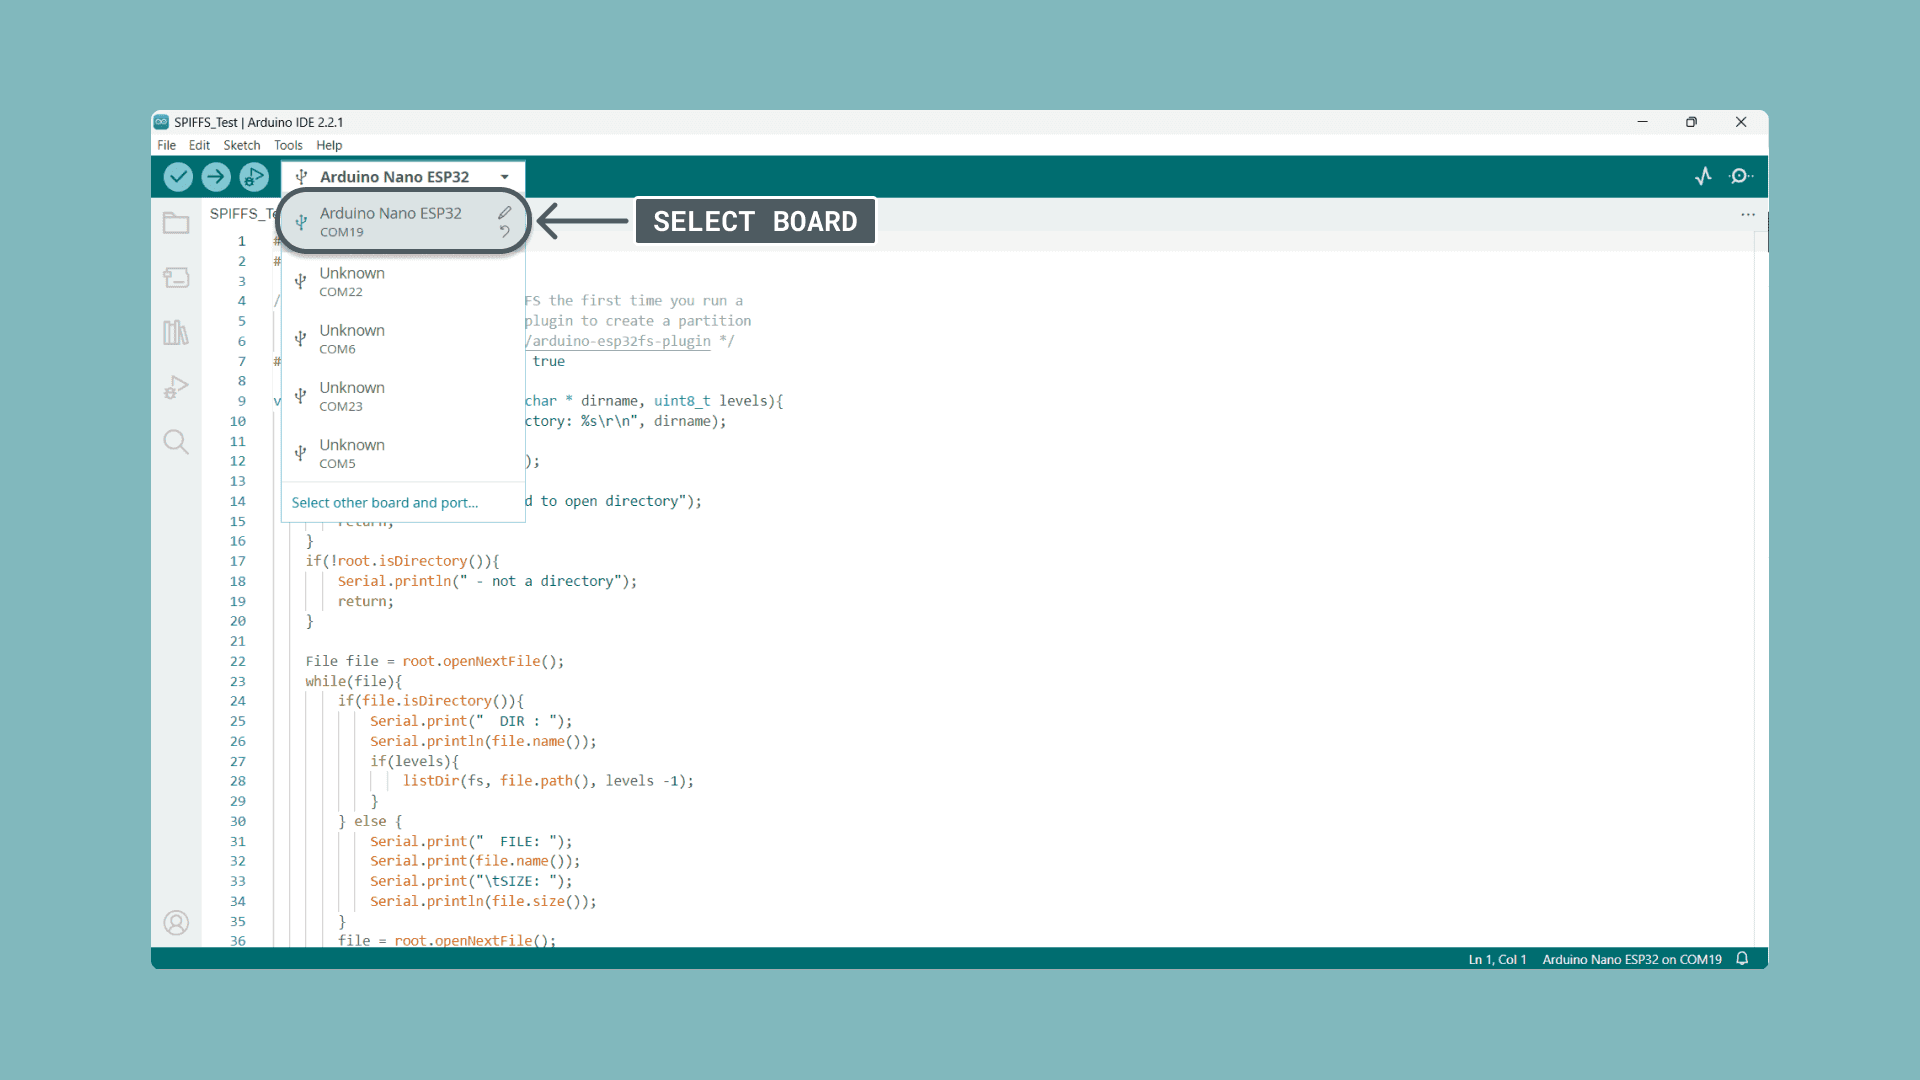Click 'Select other board and port...' link
The width and height of the screenshot is (1920, 1080).
tap(385, 503)
